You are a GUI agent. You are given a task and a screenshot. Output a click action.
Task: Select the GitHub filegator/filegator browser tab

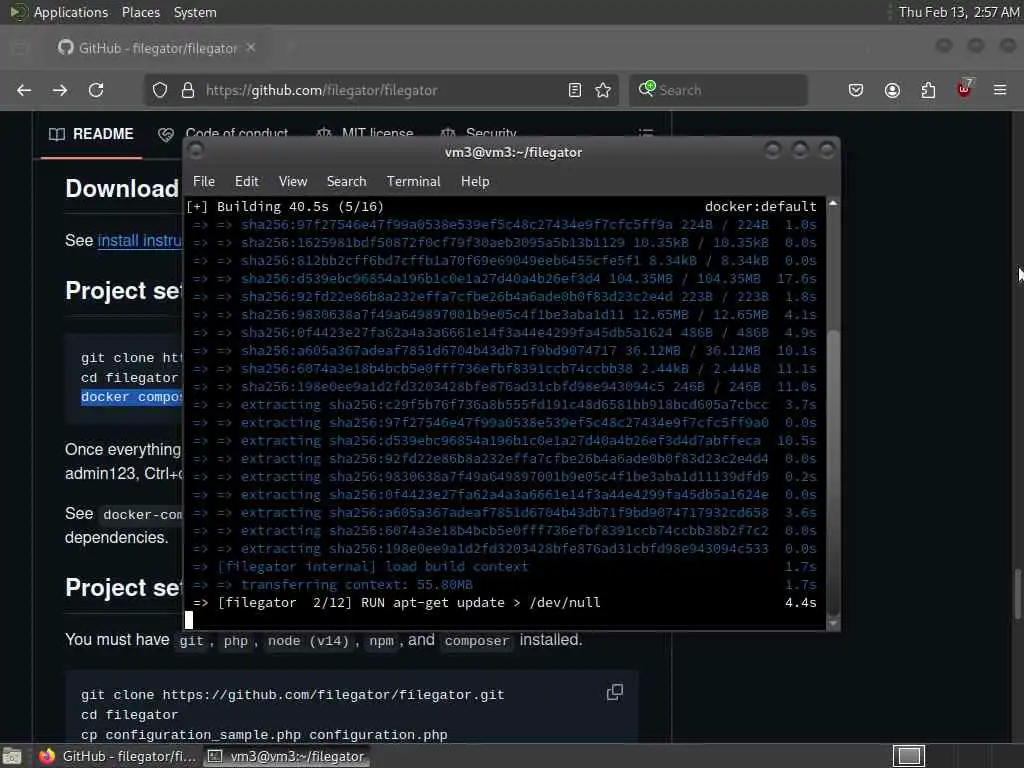pyautogui.click(x=155, y=48)
